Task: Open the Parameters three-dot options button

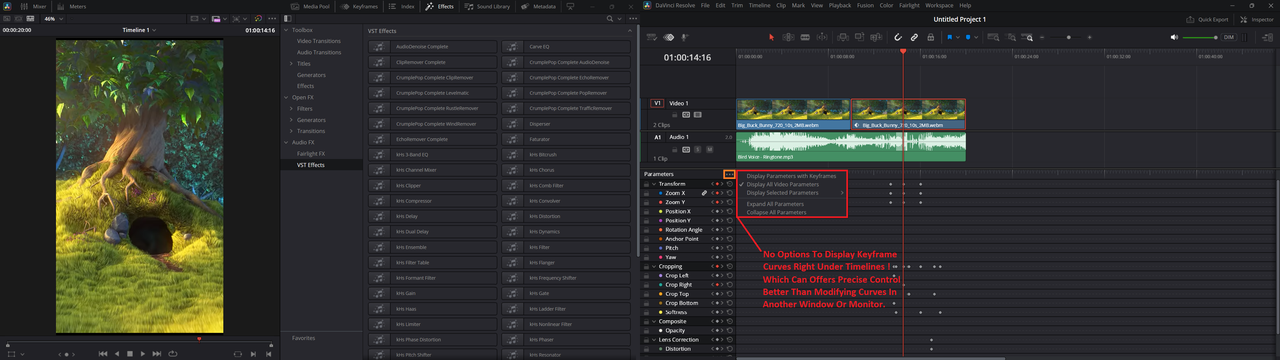Action: [729, 174]
